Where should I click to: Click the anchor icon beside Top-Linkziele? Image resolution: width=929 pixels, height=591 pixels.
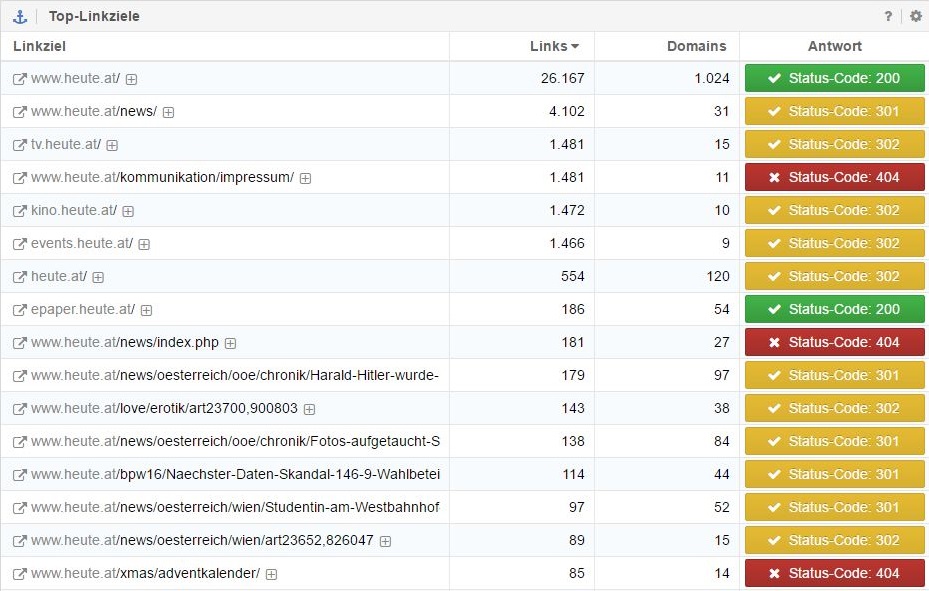[19, 16]
